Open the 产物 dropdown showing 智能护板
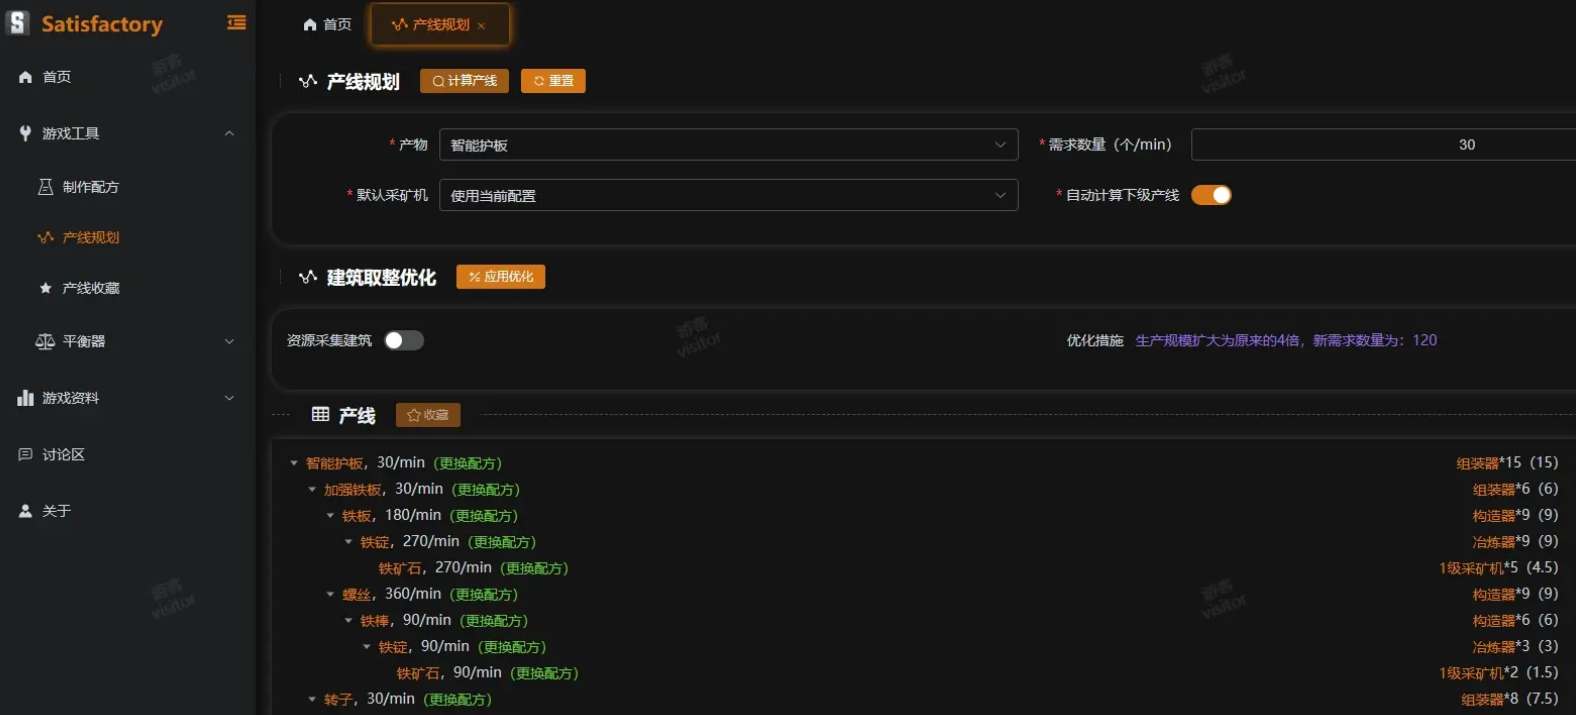The image size is (1576, 715). [x=728, y=145]
